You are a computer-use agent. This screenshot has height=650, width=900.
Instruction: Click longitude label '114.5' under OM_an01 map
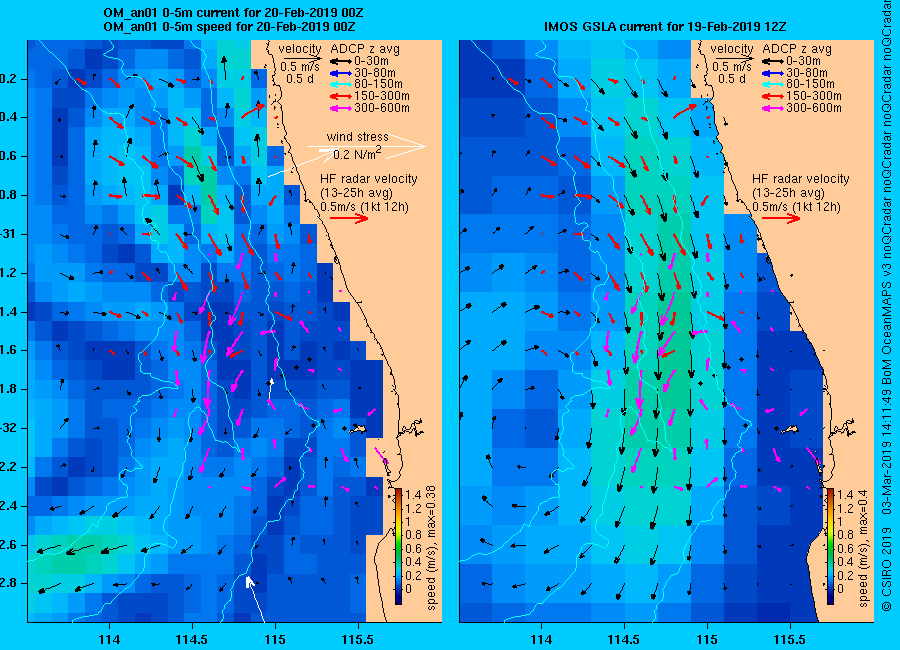click(x=192, y=639)
